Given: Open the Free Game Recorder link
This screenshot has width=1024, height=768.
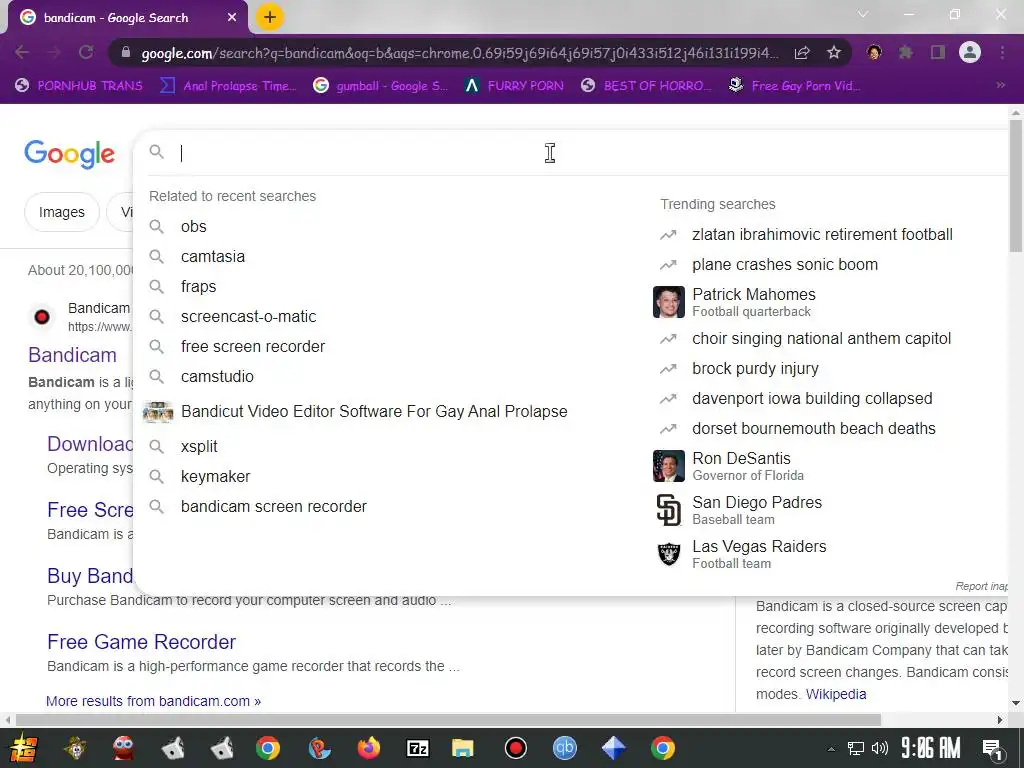Looking at the screenshot, I should coord(141,642).
